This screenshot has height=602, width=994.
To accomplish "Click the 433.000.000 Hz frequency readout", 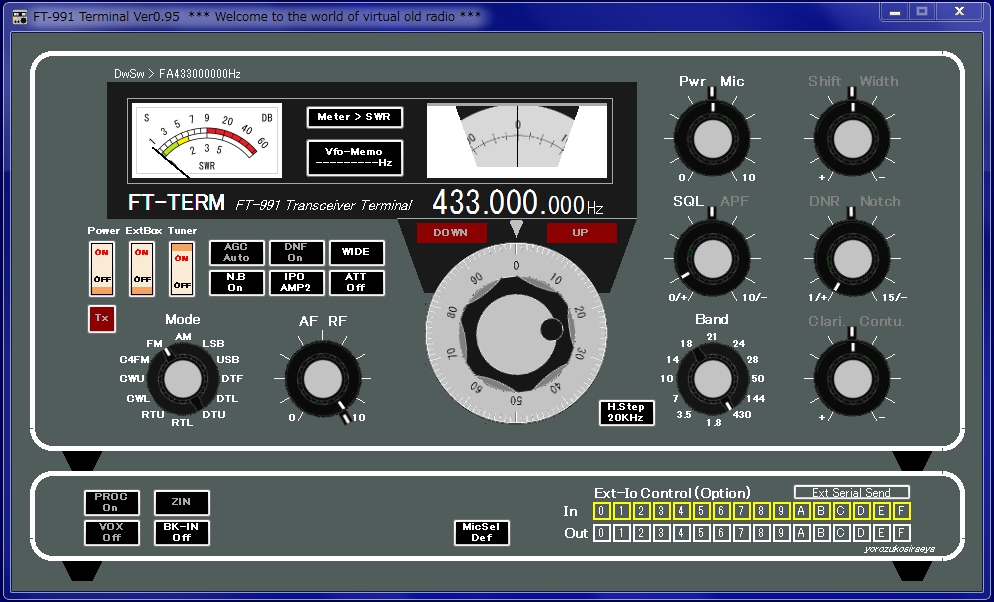I will [517, 203].
